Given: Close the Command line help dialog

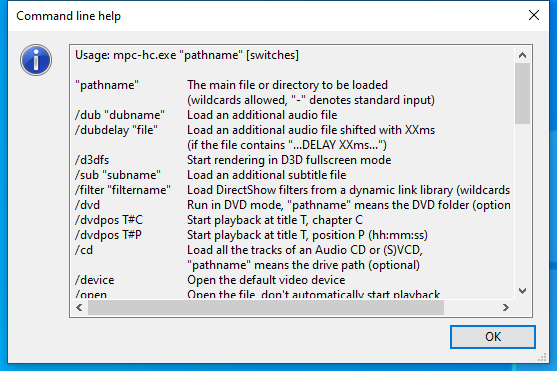Looking at the screenshot, I should 534,15.
